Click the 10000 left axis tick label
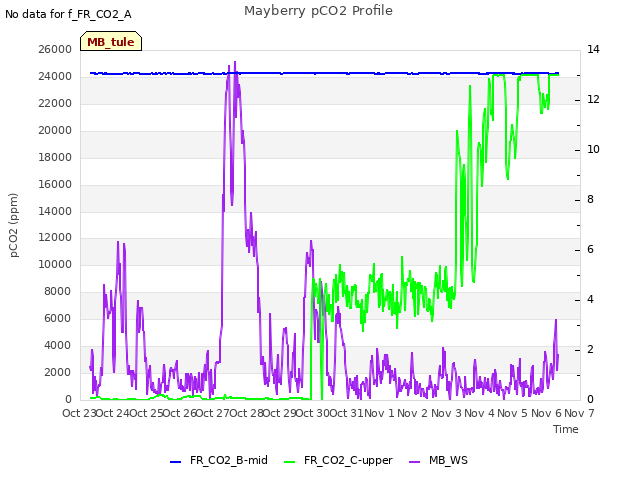This screenshot has height=480, width=640. click(x=55, y=264)
